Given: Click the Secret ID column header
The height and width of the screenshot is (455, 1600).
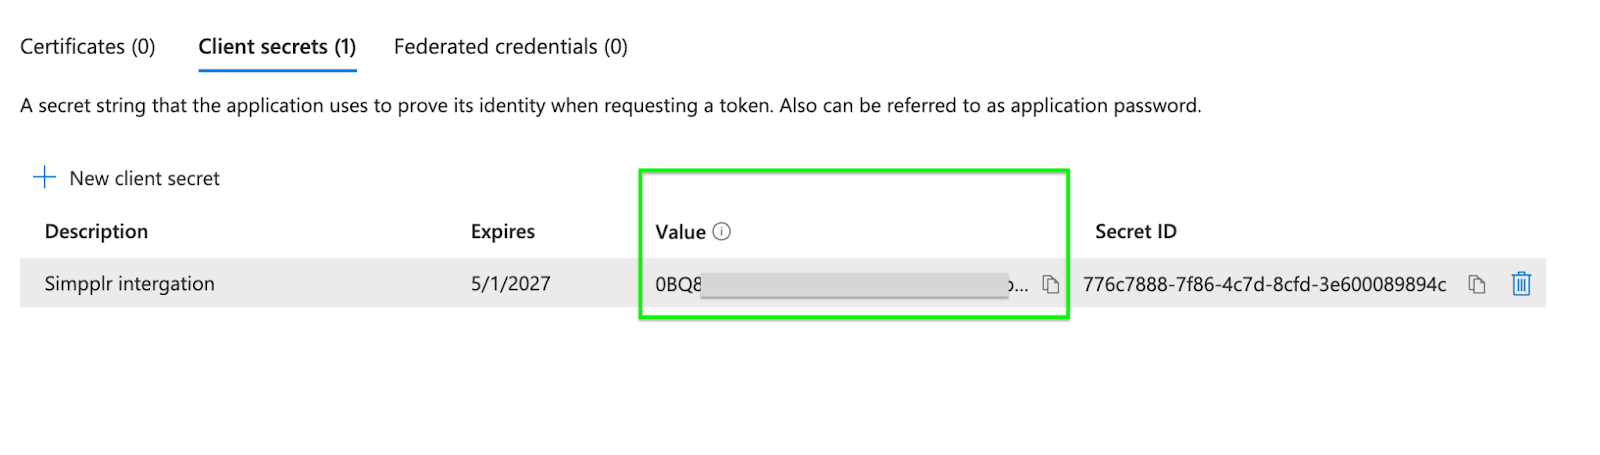Looking at the screenshot, I should [x=1135, y=232].
